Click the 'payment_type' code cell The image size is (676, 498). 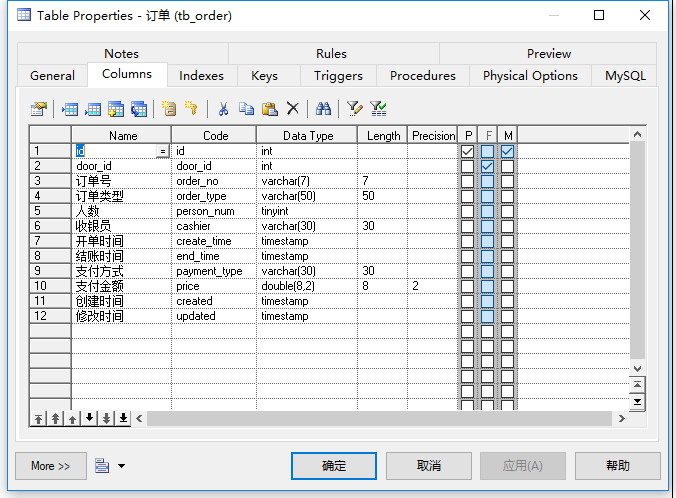coord(214,271)
